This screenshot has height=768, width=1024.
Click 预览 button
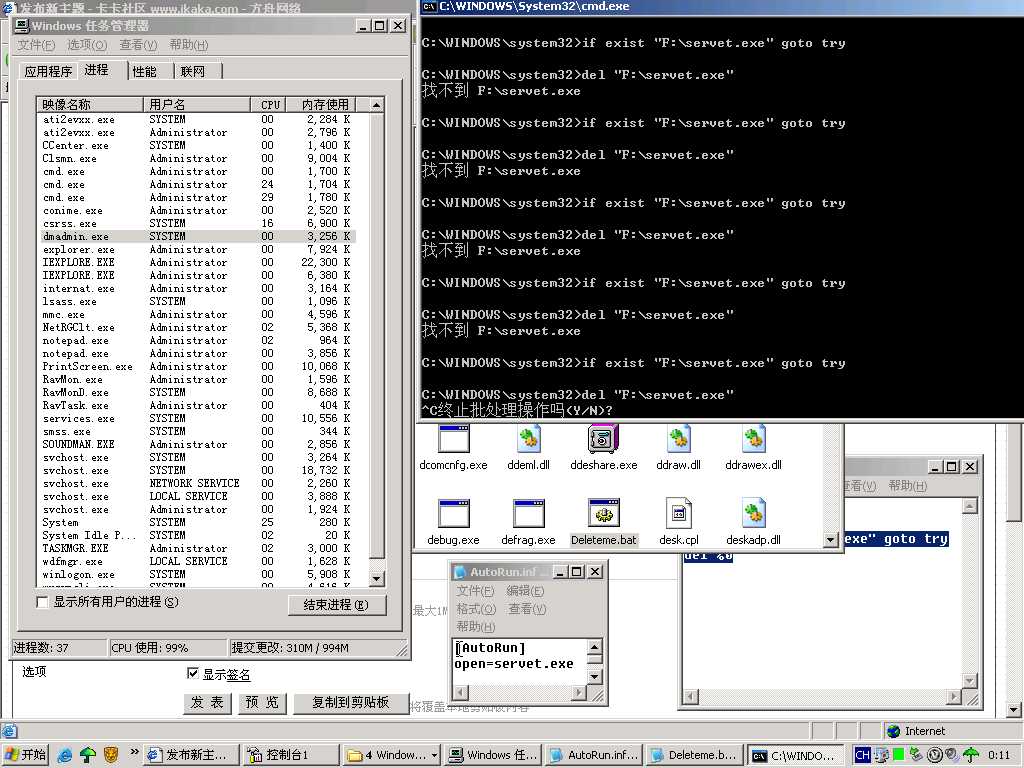coord(262,703)
